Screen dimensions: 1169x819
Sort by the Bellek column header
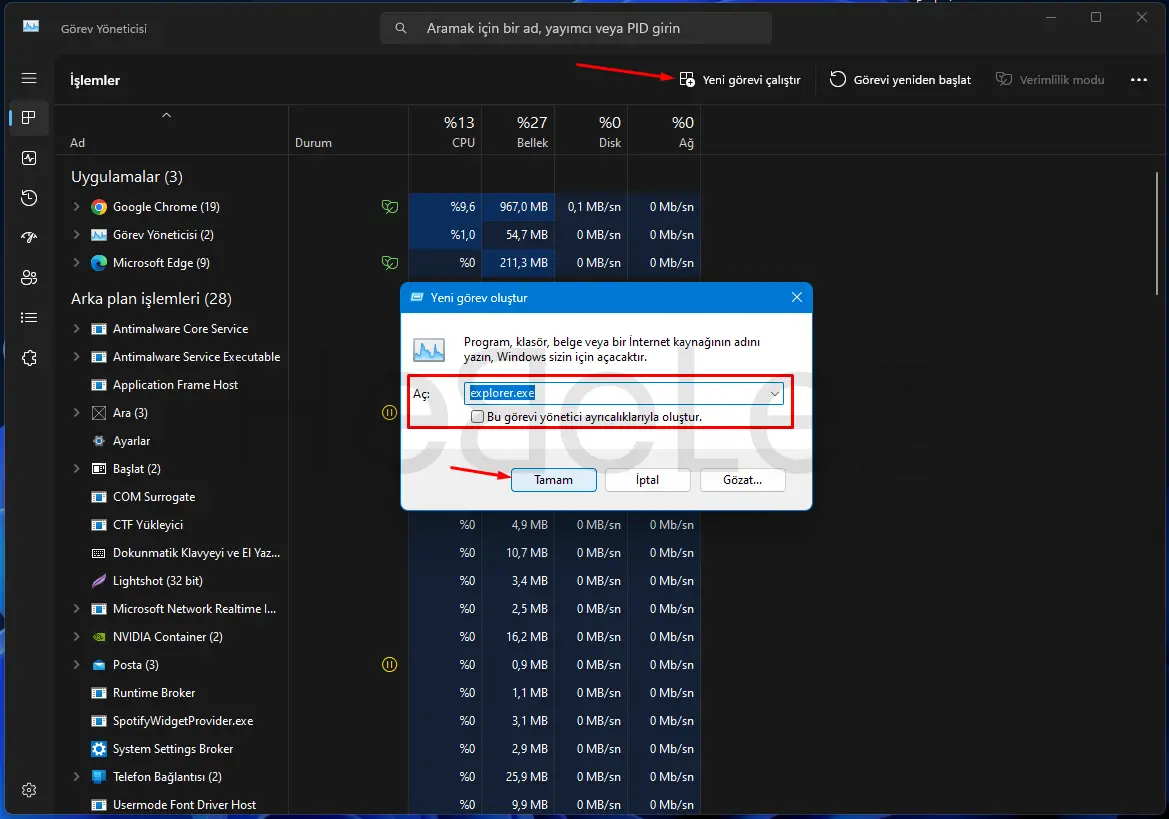(x=519, y=131)
